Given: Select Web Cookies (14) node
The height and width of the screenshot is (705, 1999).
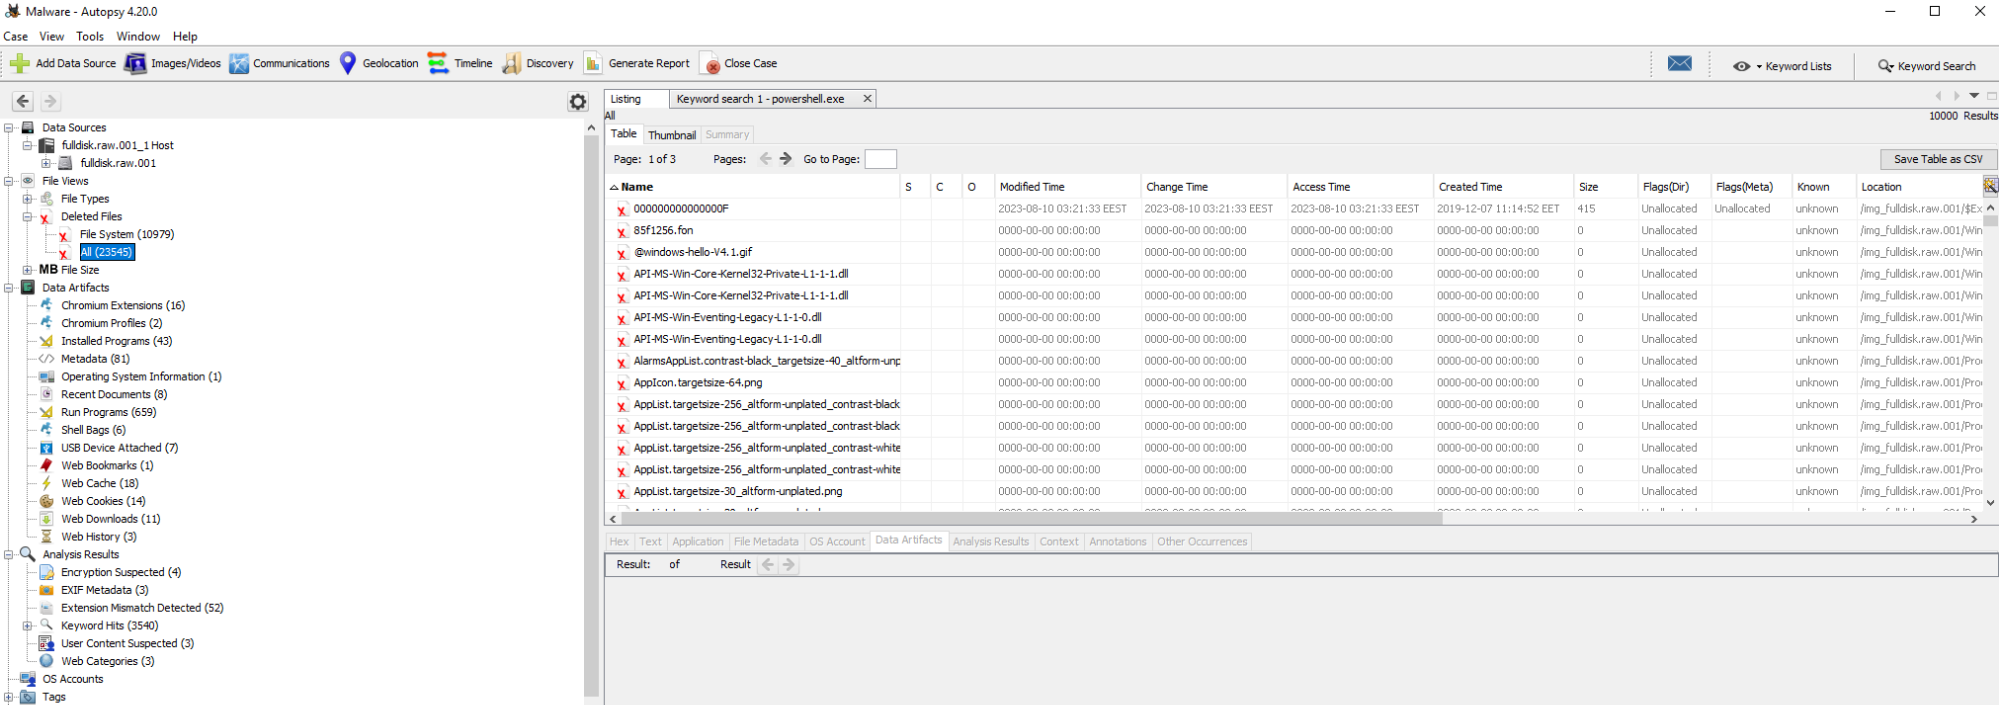Looking at the screenshot, I should coord(103,501).
